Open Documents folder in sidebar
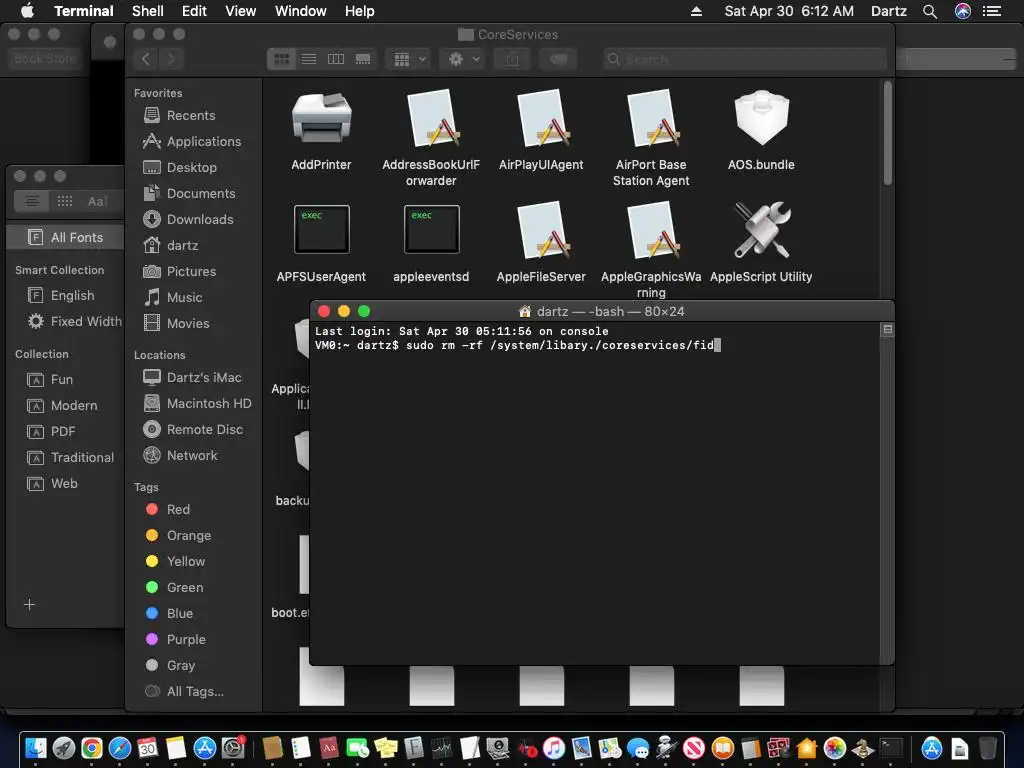This screenshot has height=768, width=1024. [x=189, y=194]
